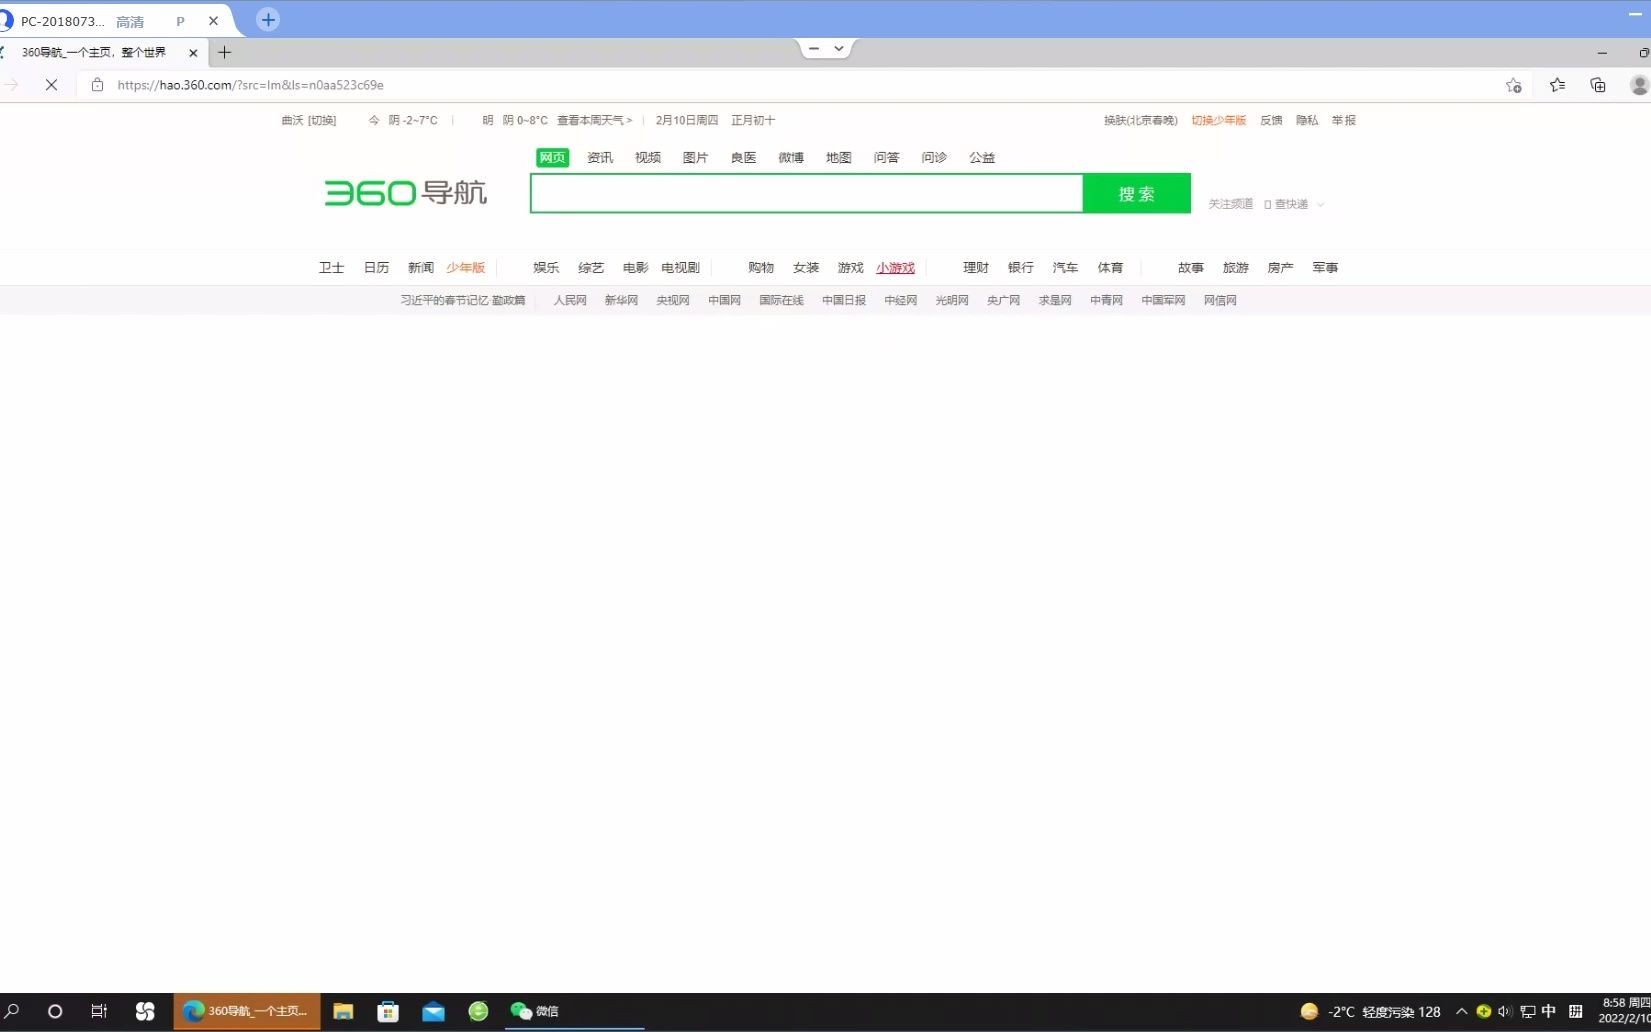Screen dimensions: 1651x1032
Task: Open network status in system tray
Action: [1527, 1011]
